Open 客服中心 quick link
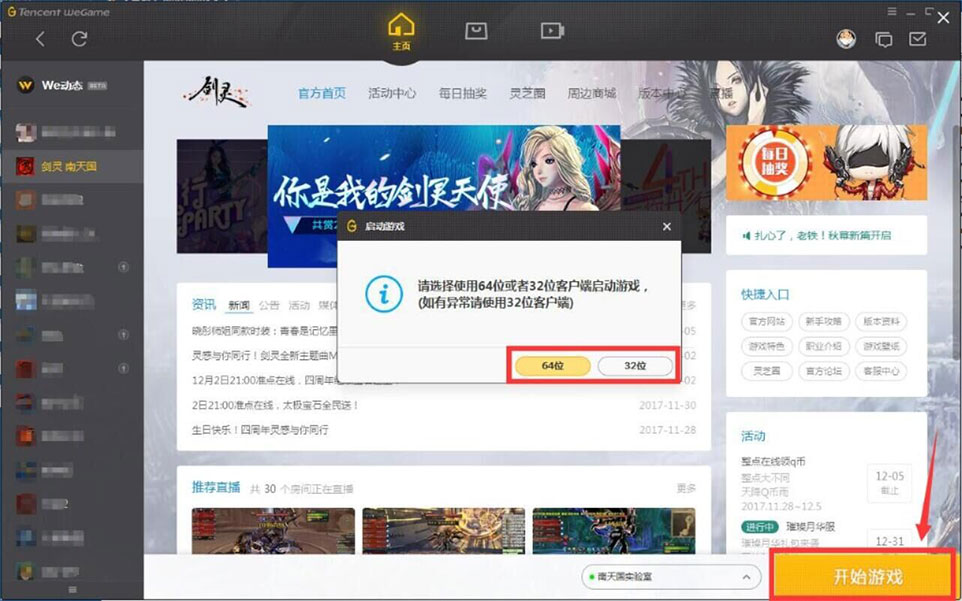The height and width of the screenshot is (601, 962). point(881,371)
